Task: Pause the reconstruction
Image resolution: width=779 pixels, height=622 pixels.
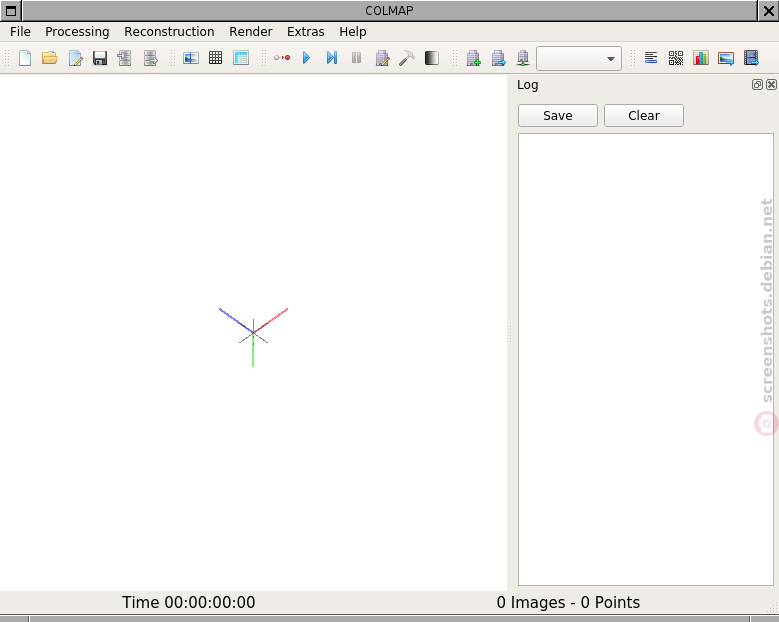Action: tap(356, 58)
